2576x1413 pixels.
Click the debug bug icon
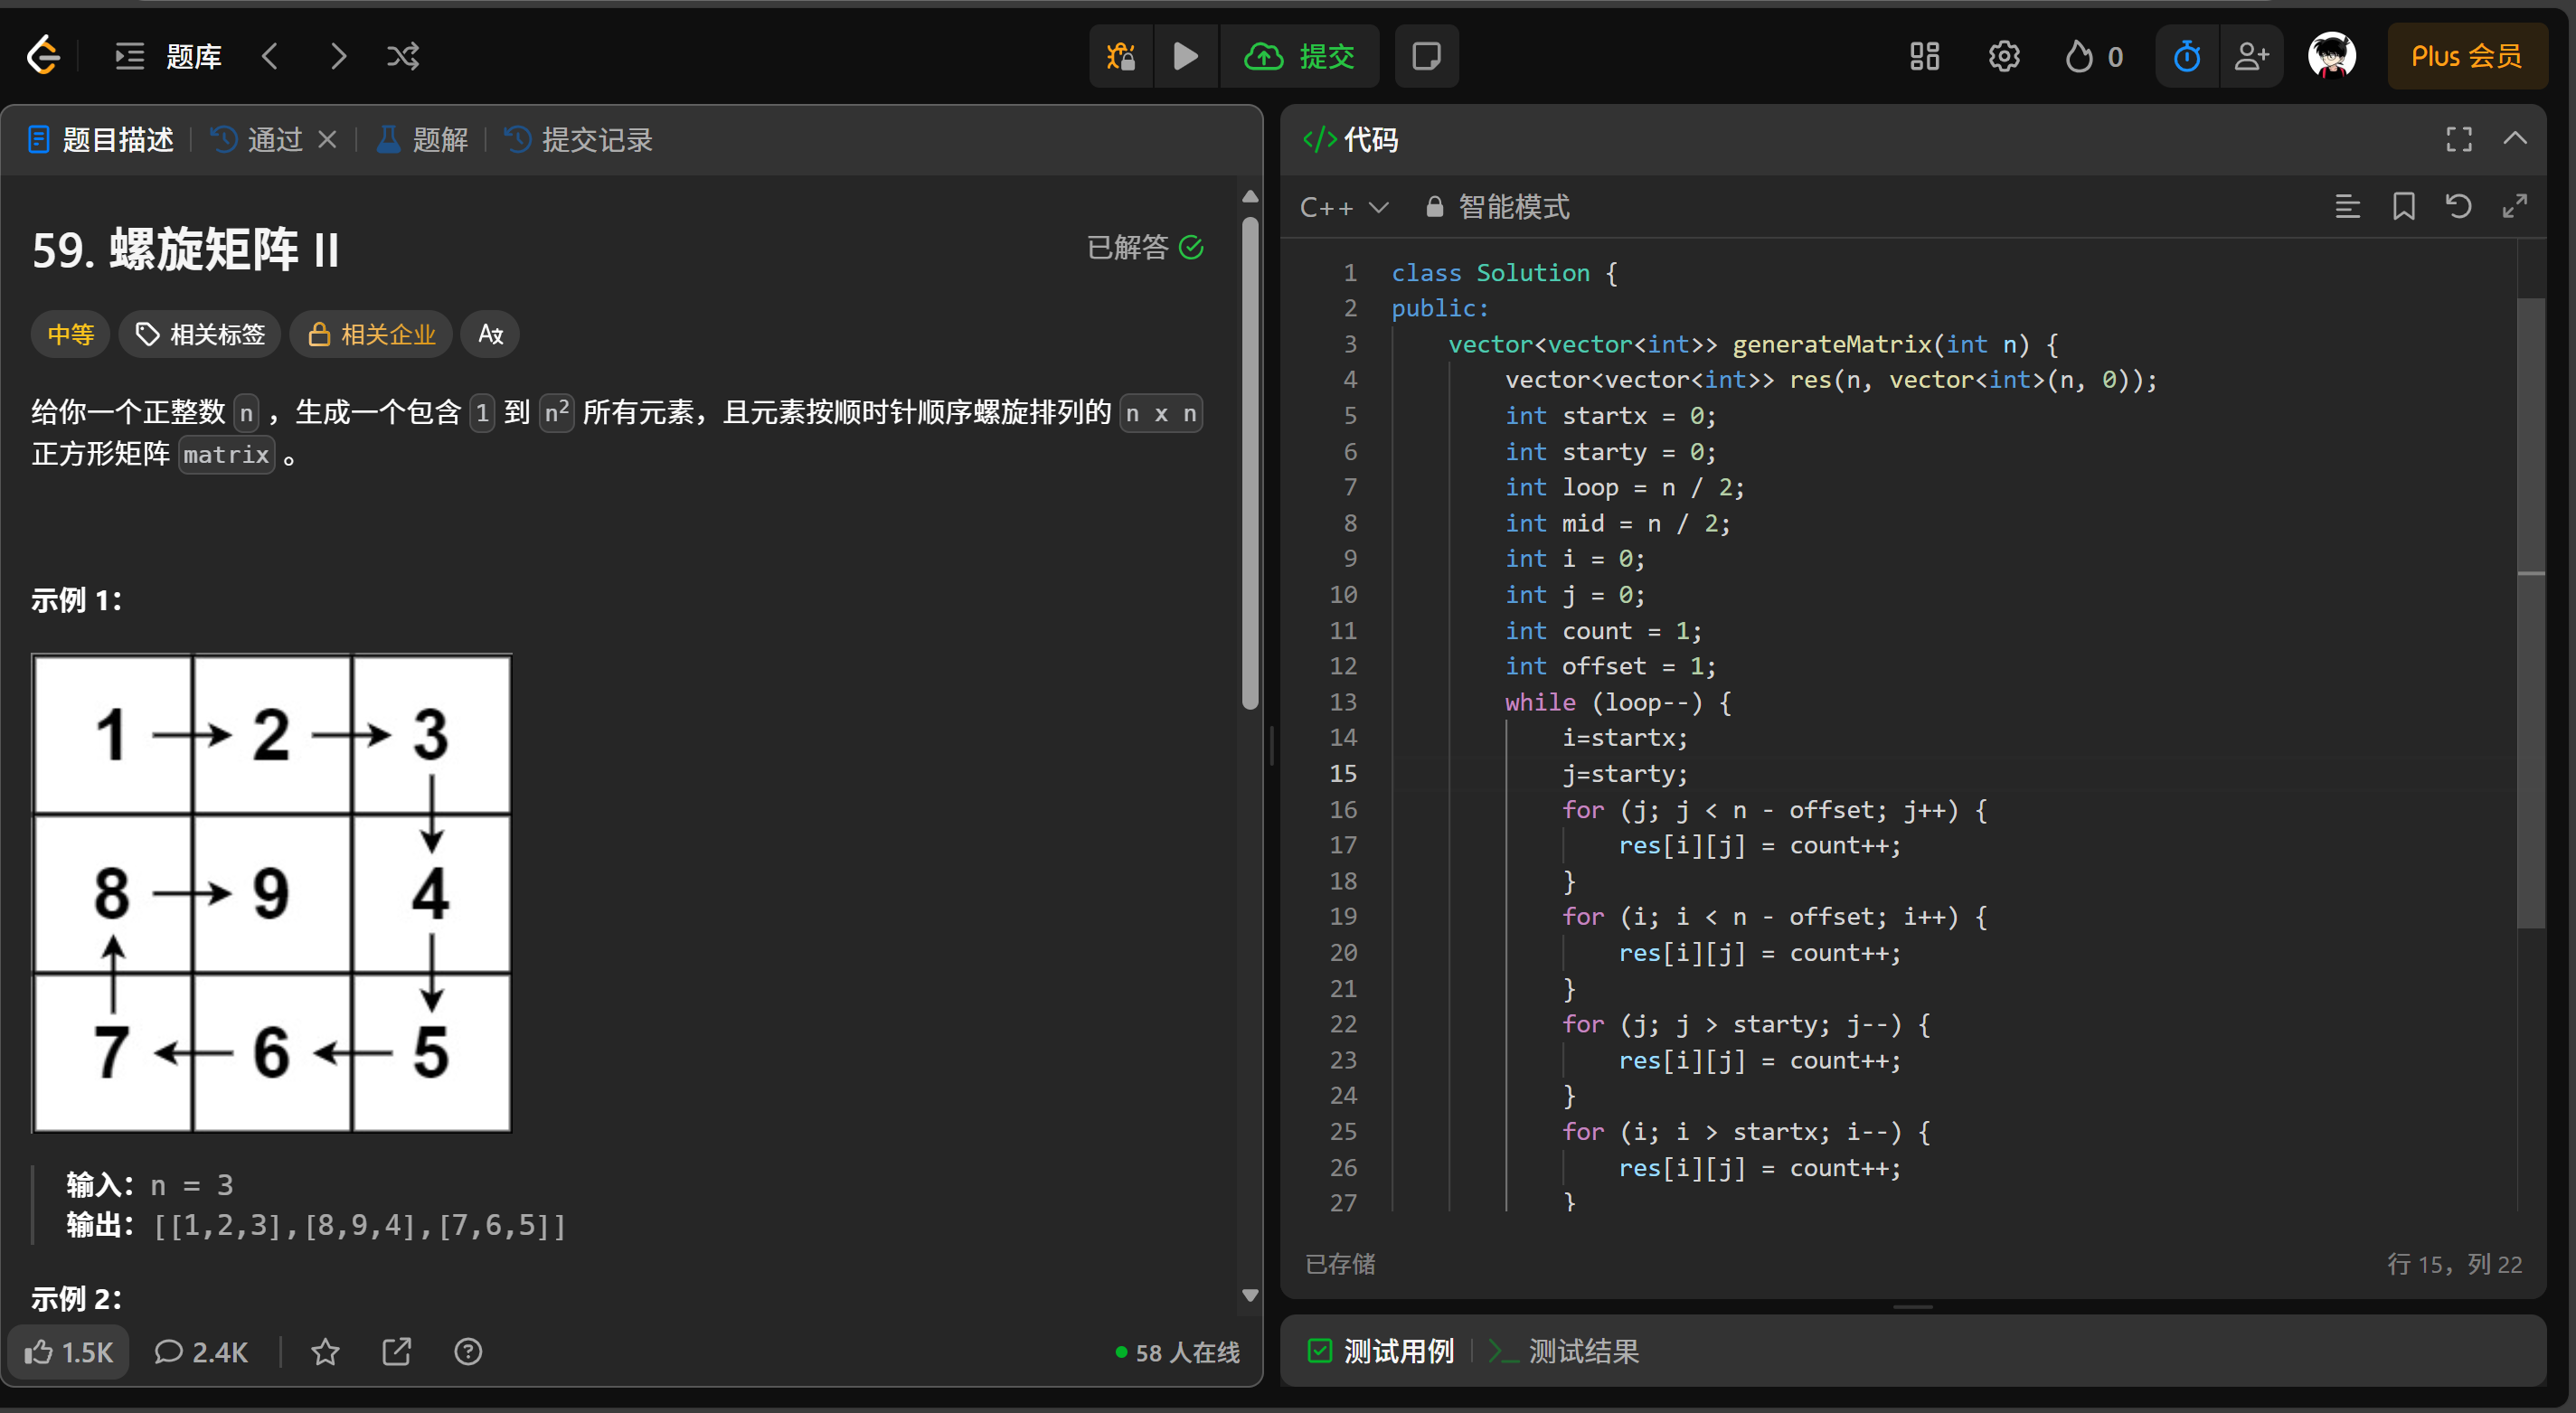click(1121, 56)
